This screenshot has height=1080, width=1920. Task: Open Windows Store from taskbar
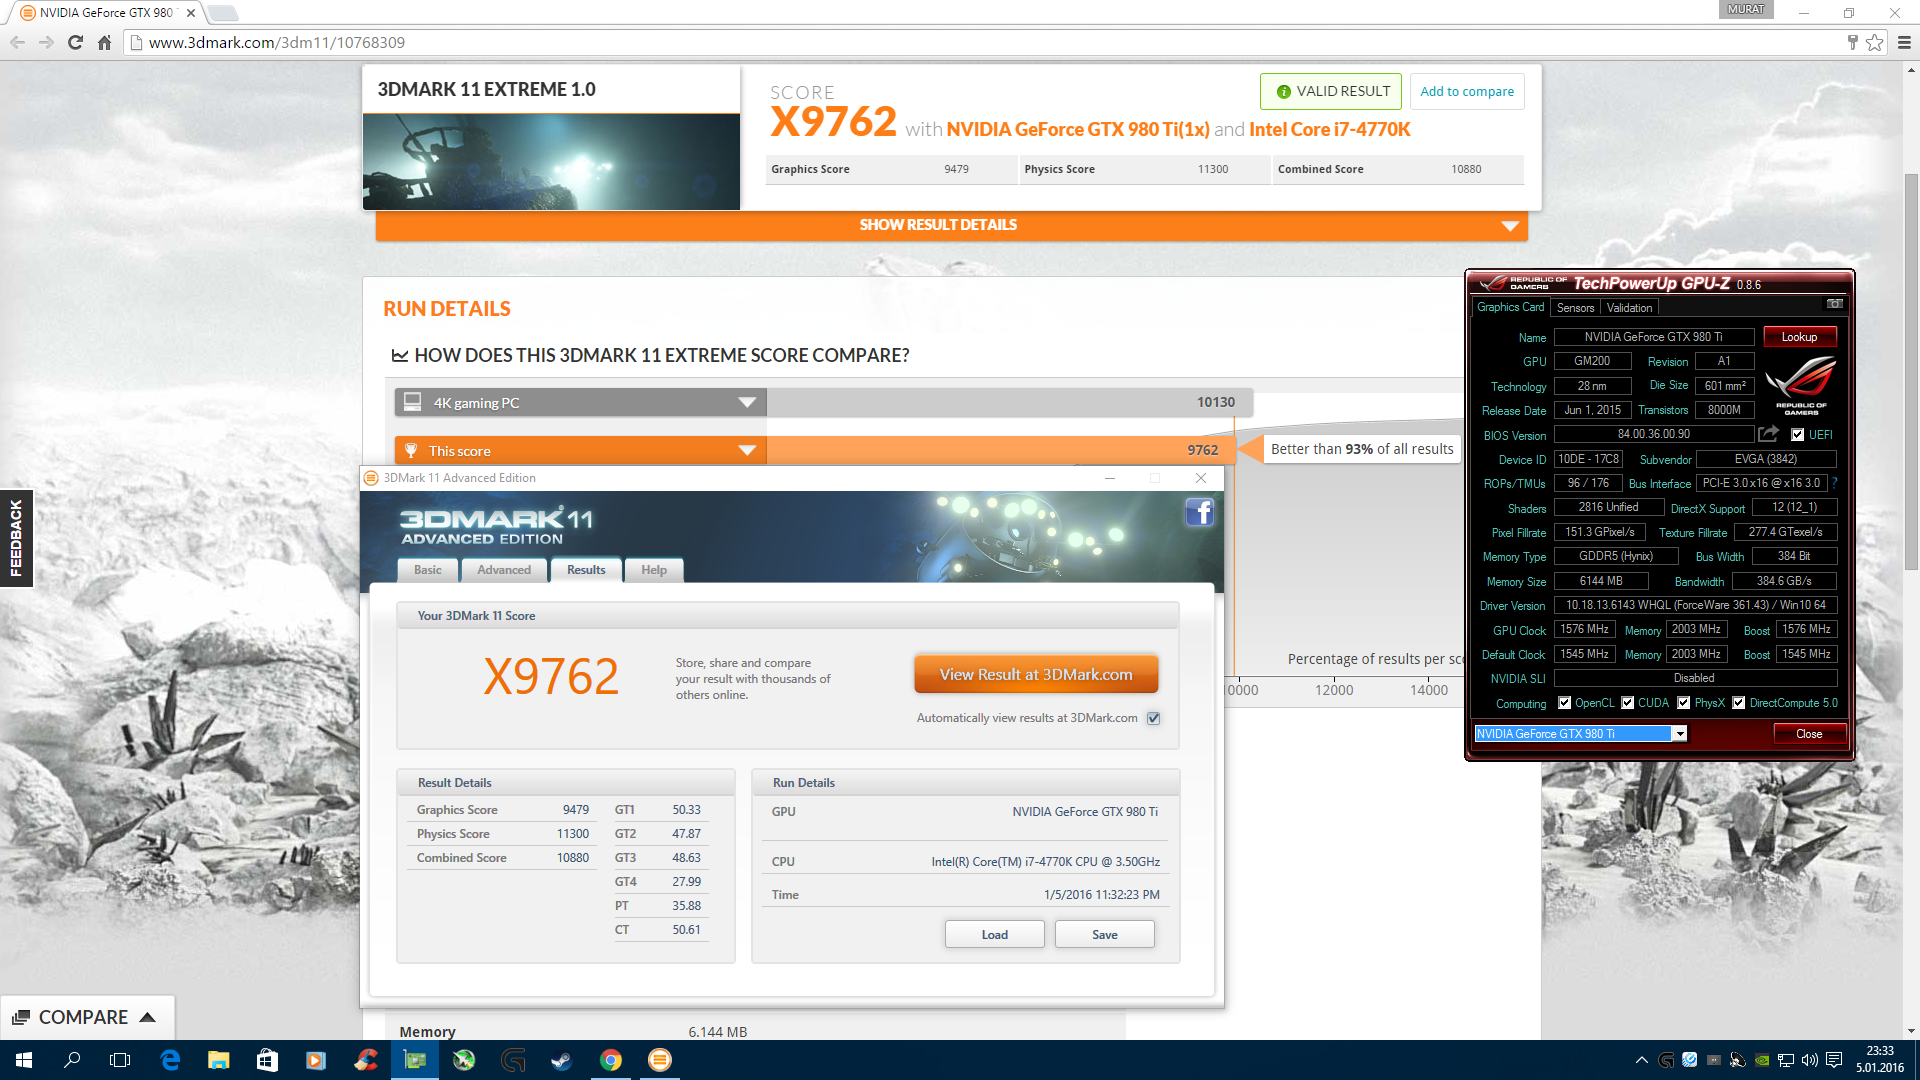(267, 1060)
